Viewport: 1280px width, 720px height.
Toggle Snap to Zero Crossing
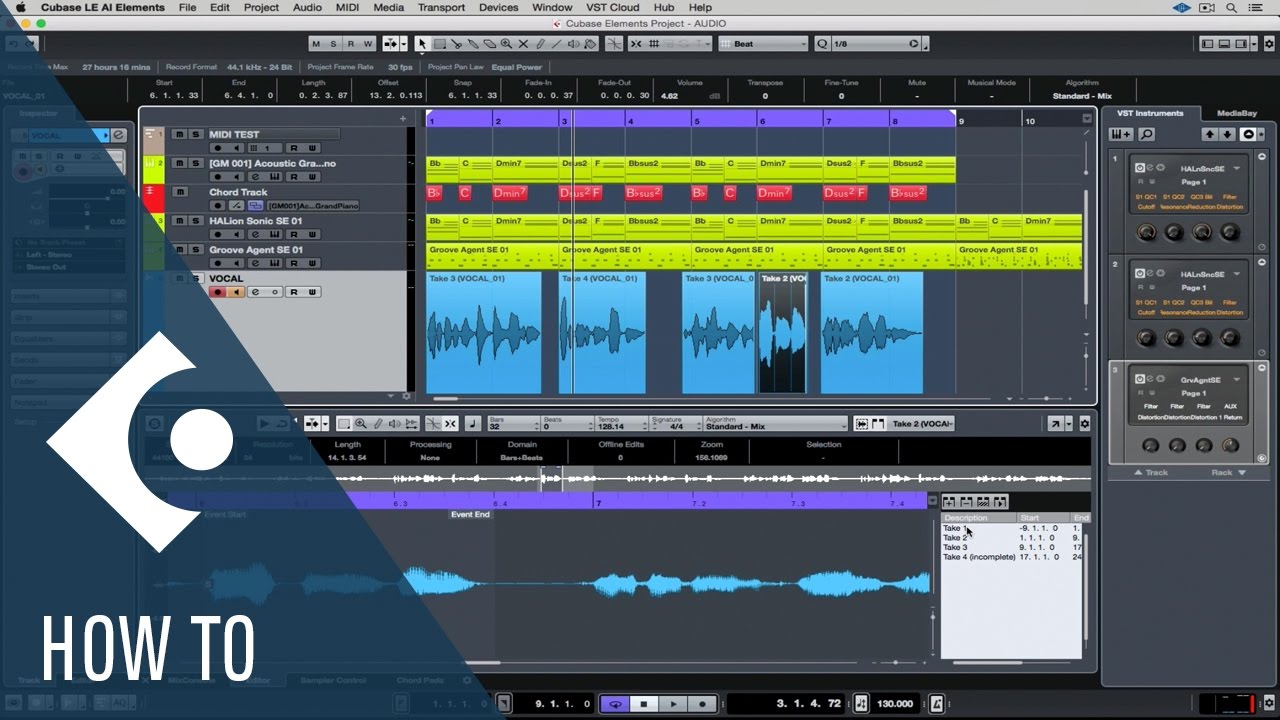click(614, 44)
